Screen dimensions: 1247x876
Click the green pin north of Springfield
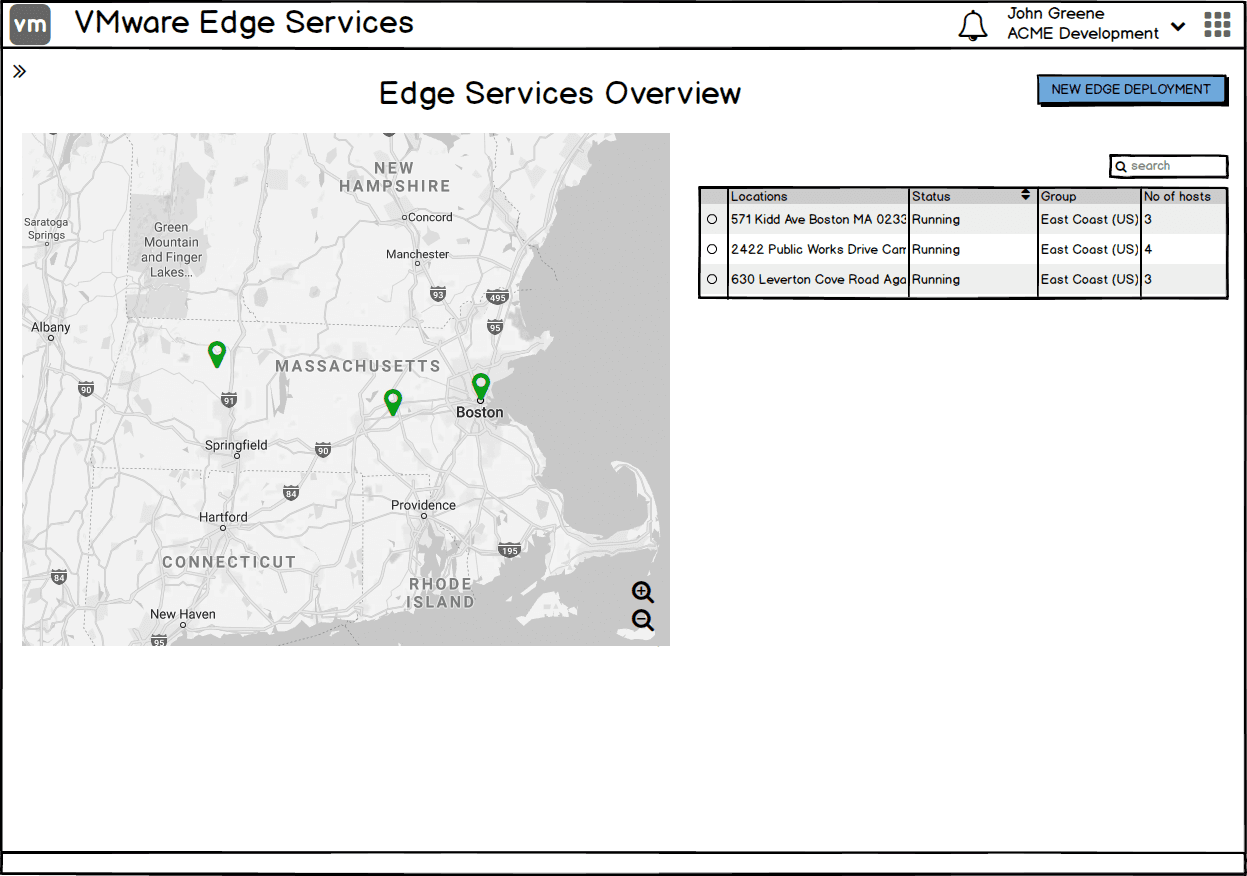(x=217, y=354)
